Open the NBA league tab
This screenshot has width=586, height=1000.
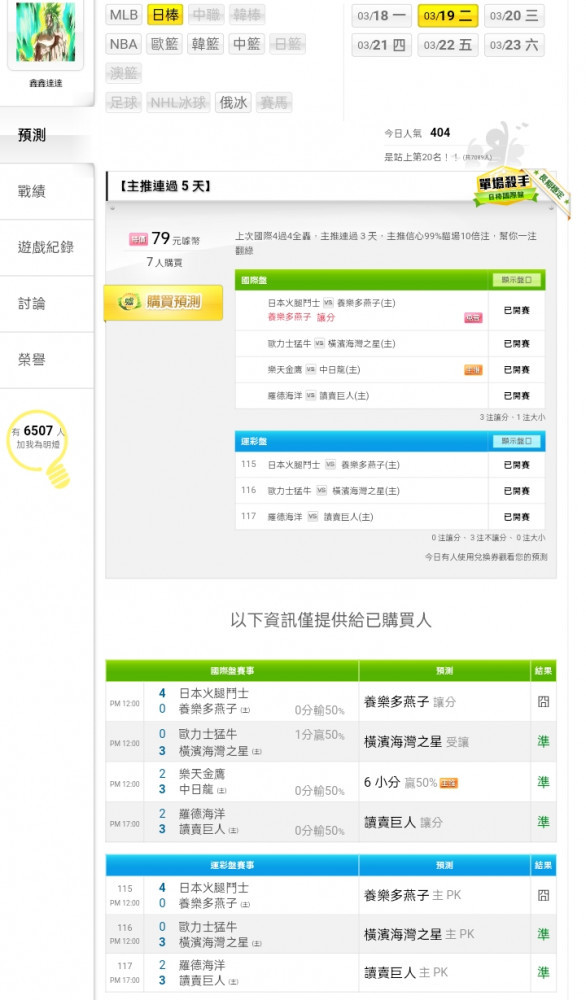pyautogui.click(x=124, y=44)
